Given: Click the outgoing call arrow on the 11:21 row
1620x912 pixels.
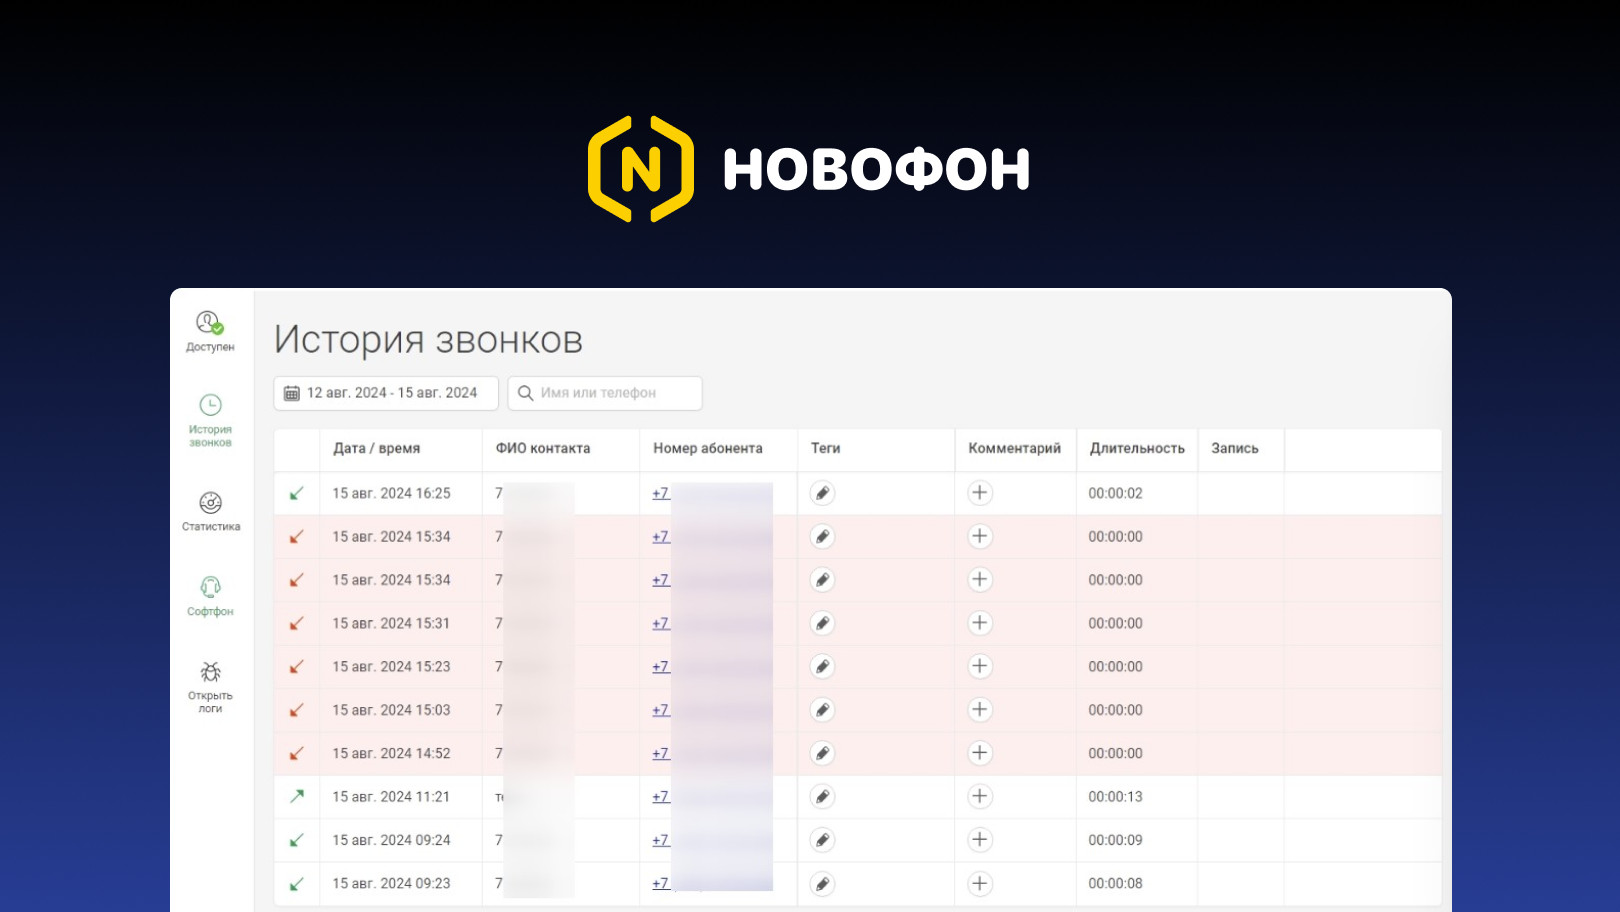Looking at the screenshot, I should [x=296, y=797].
